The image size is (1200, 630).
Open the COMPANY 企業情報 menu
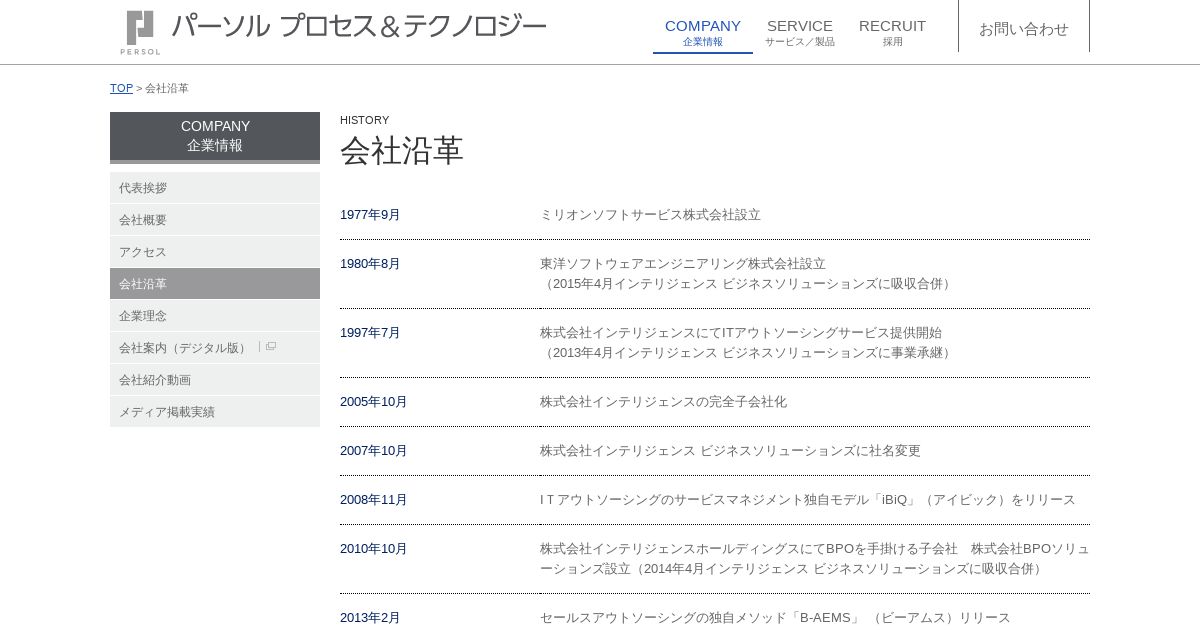703,32
